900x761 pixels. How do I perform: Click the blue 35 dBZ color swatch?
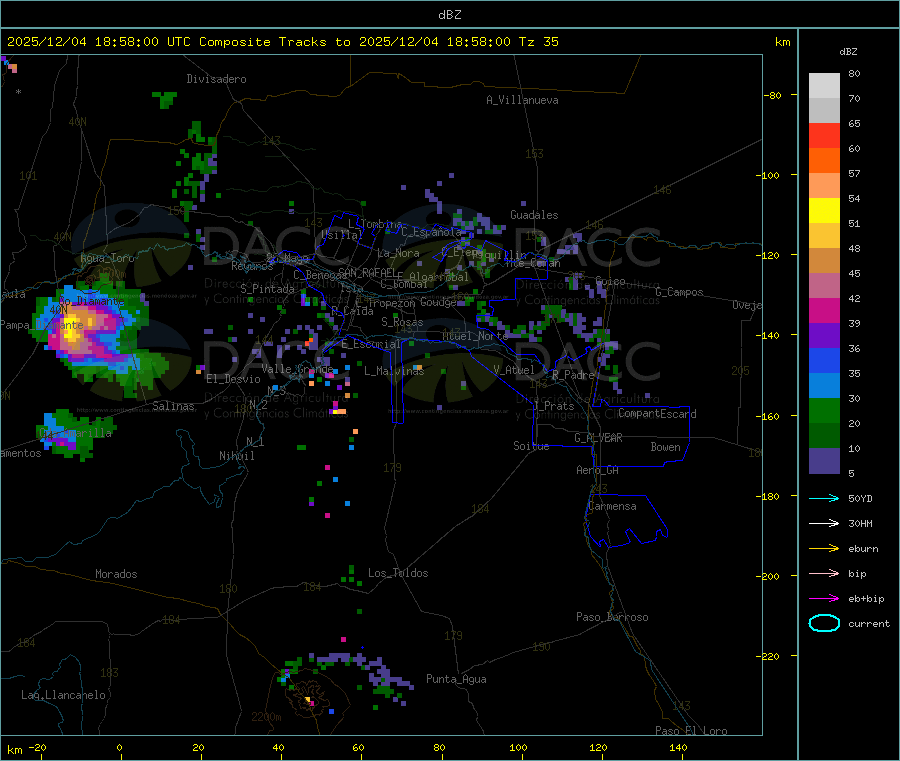tap(824, 360)
